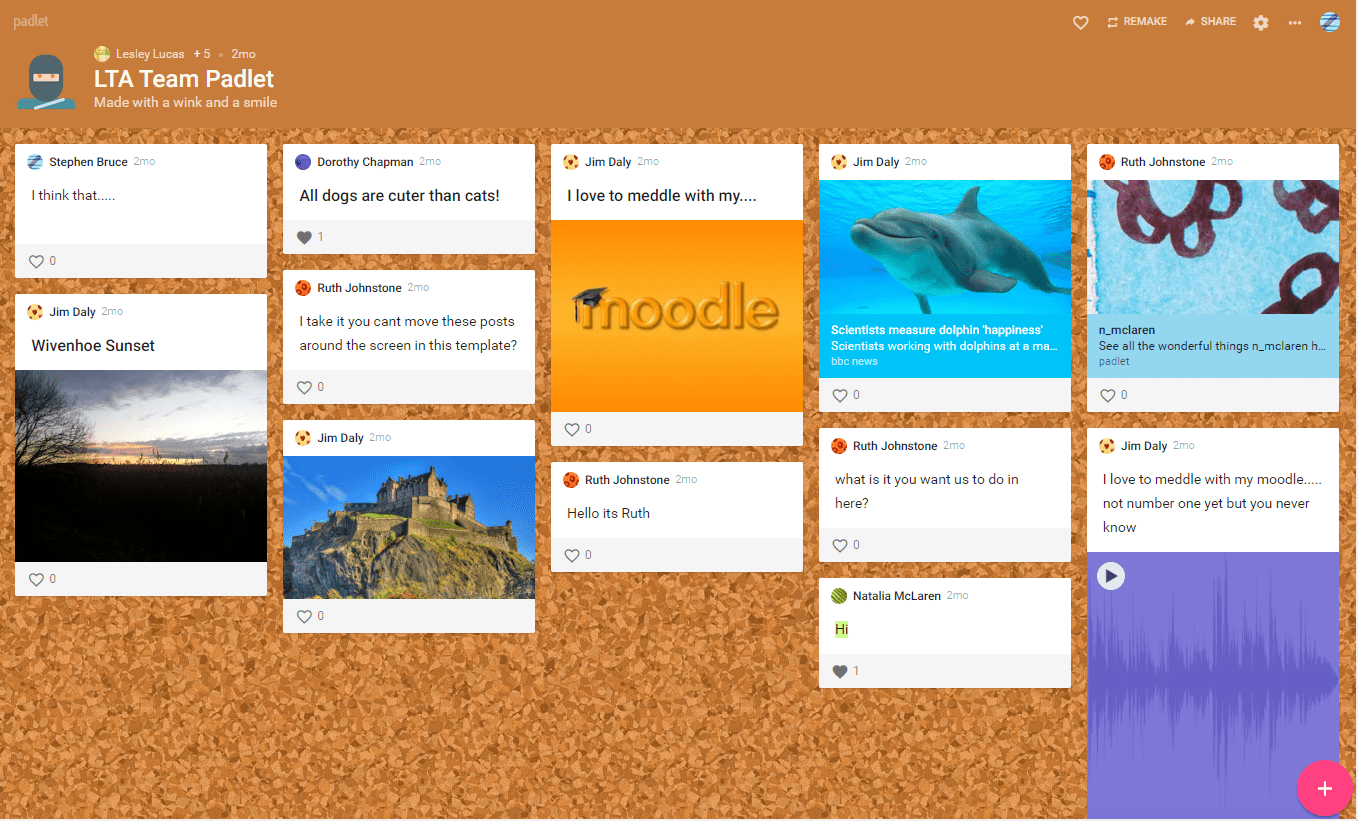Show the +5 additional contributors
The height and width of the screenshot is (821, 1358).
203,53
